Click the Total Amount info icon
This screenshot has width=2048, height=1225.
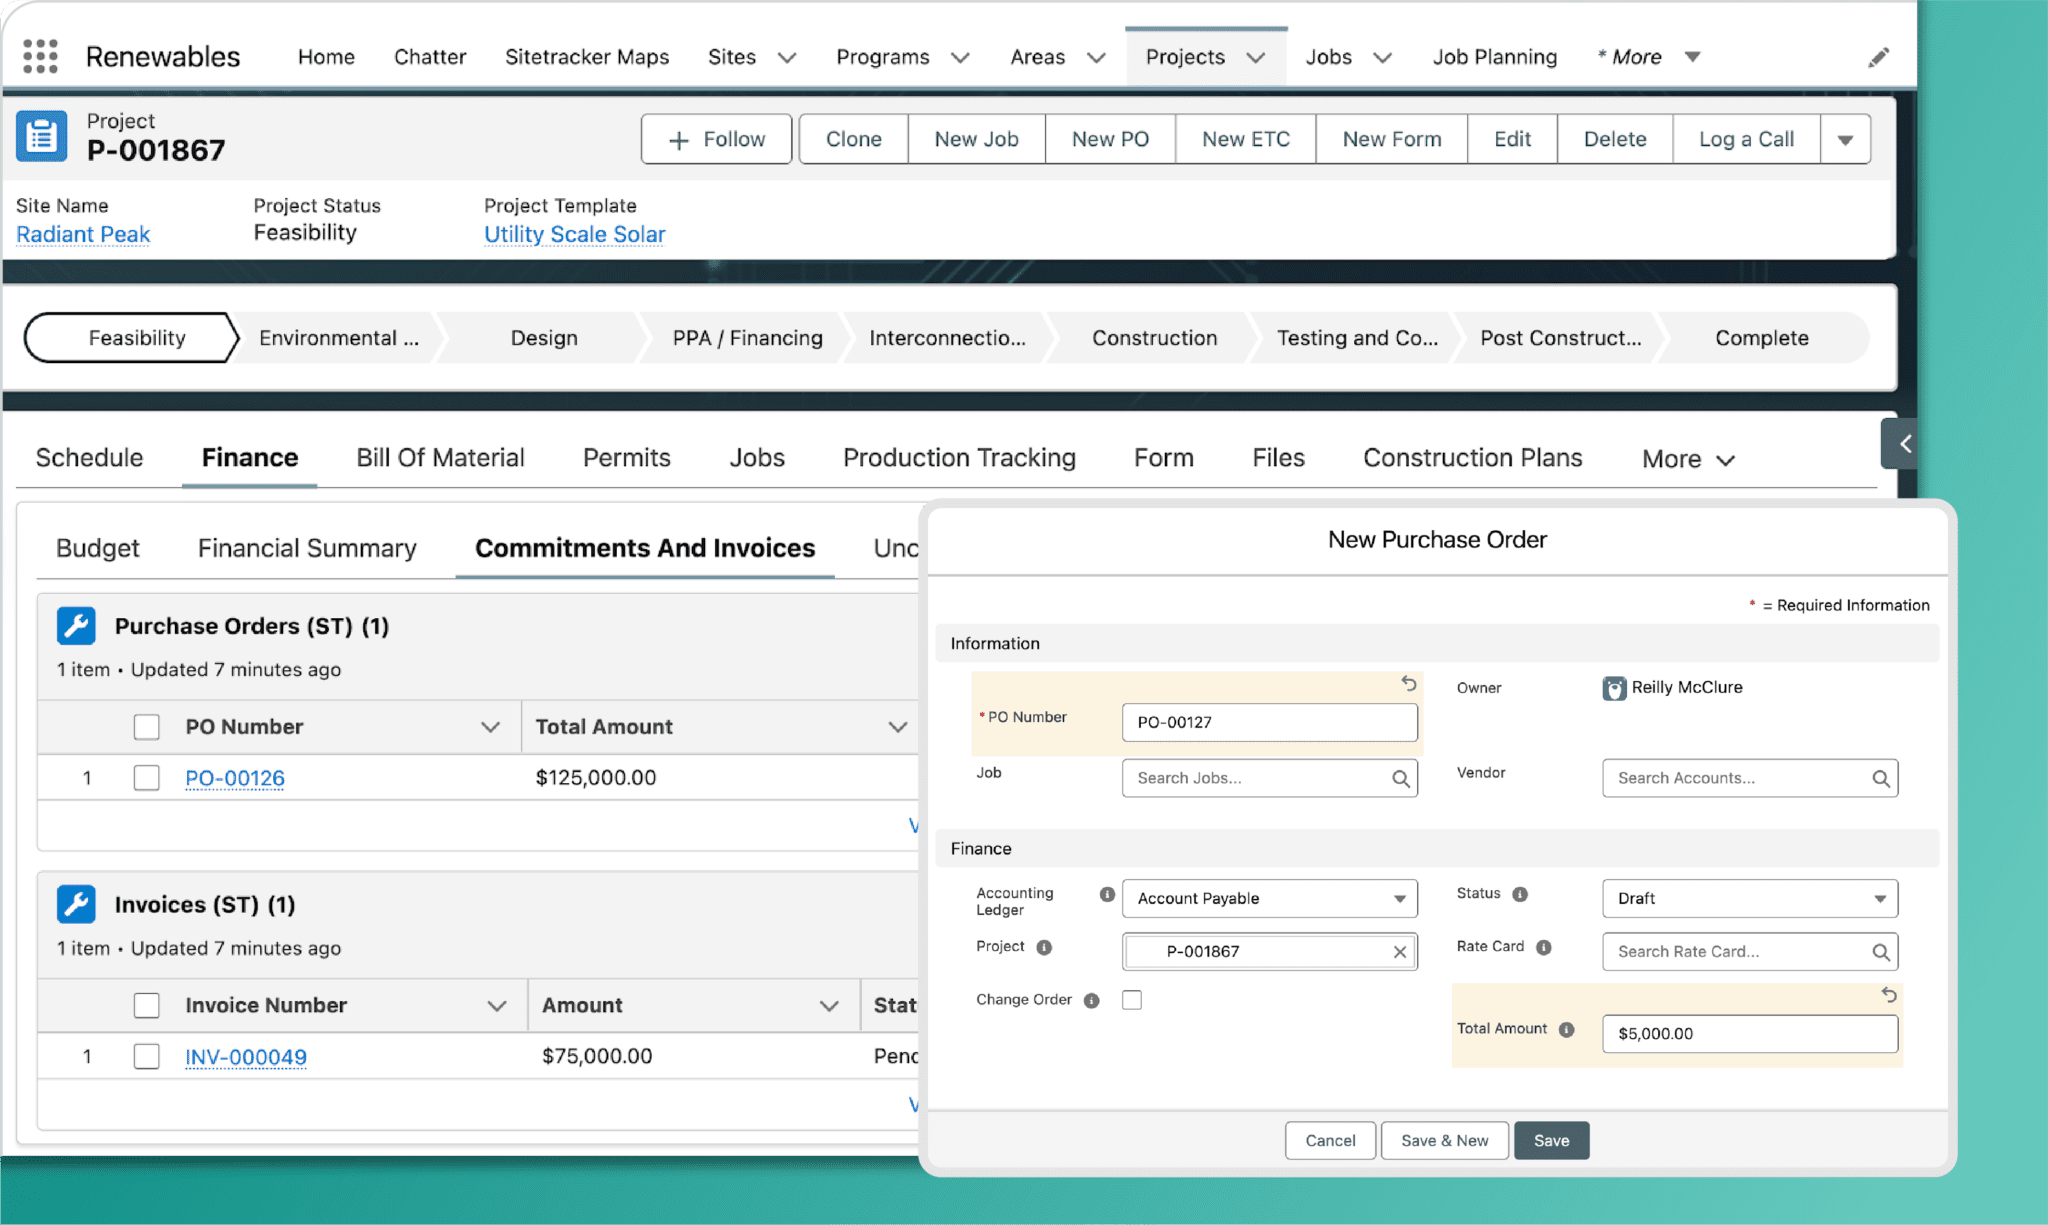[x=1567, y=1029]
